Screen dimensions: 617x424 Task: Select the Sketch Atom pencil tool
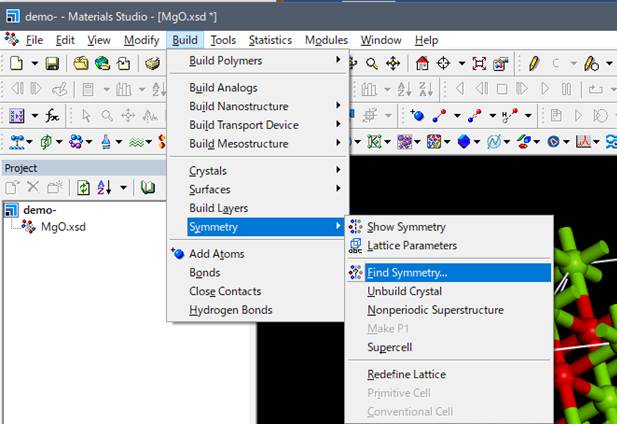[534, 63]
